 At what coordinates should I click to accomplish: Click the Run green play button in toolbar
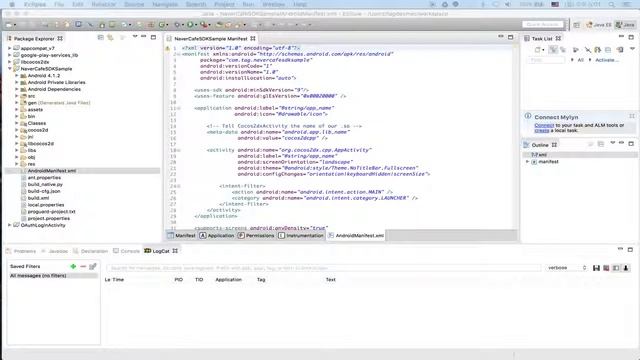[x=190, y=25]
